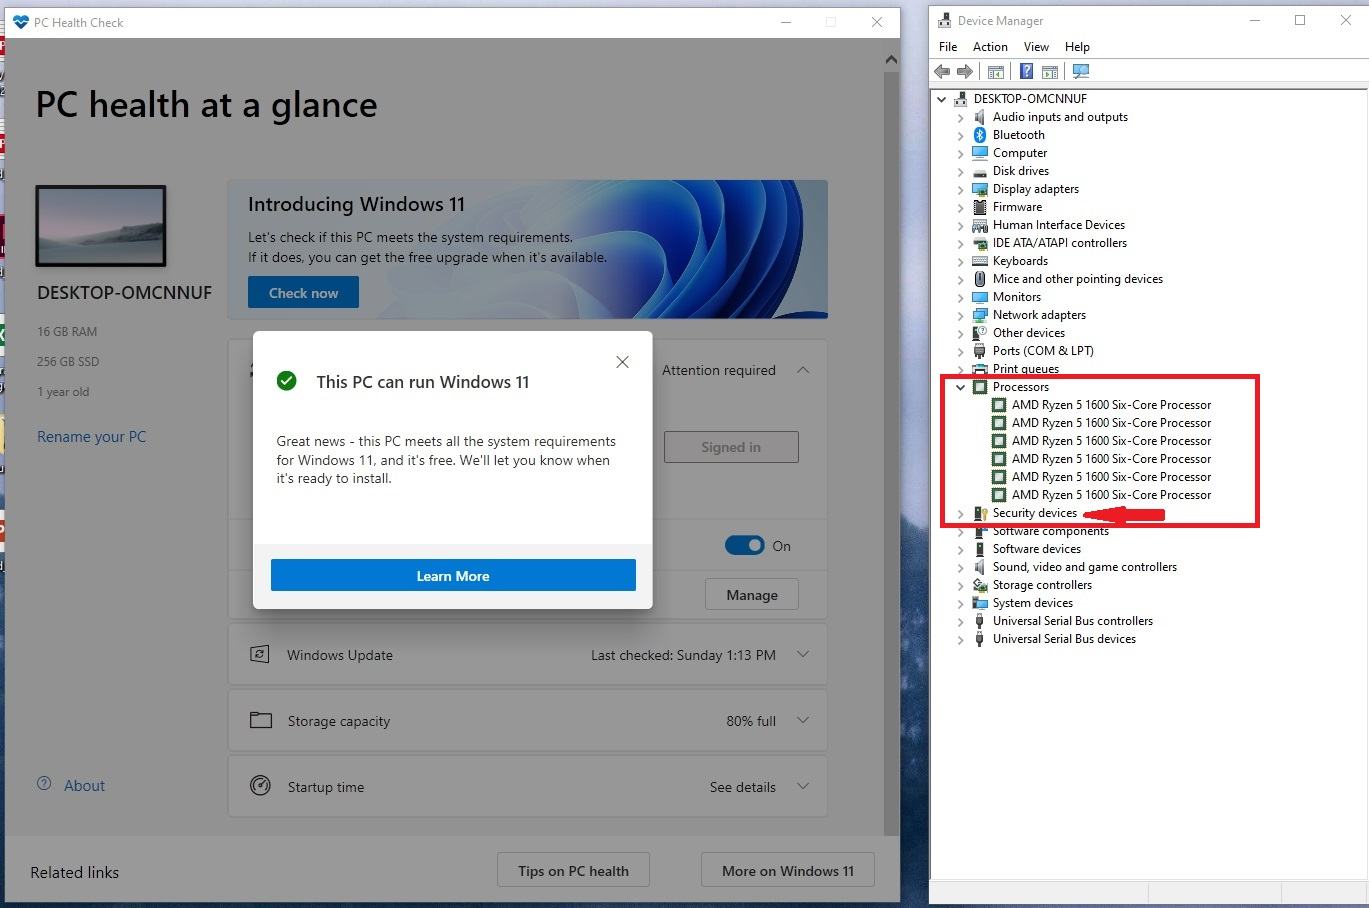Click the Keyboards category icon
The height and width of the screenshot is (908, 1369).
pos(980,261)
